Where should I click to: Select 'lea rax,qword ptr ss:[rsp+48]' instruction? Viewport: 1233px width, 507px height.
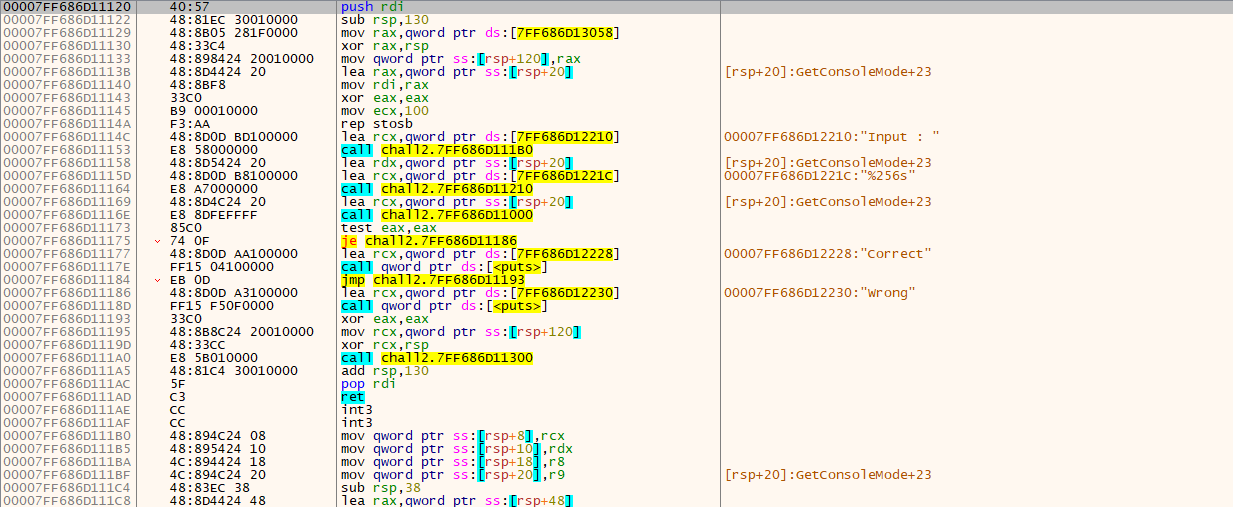(457, 501)
